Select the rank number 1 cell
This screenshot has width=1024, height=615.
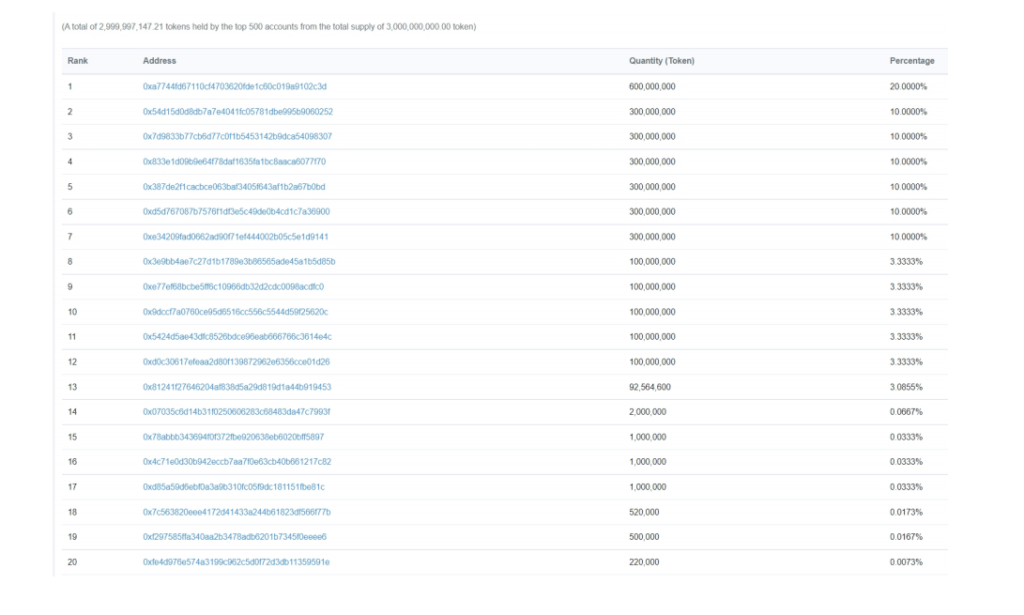coord(70,86)
